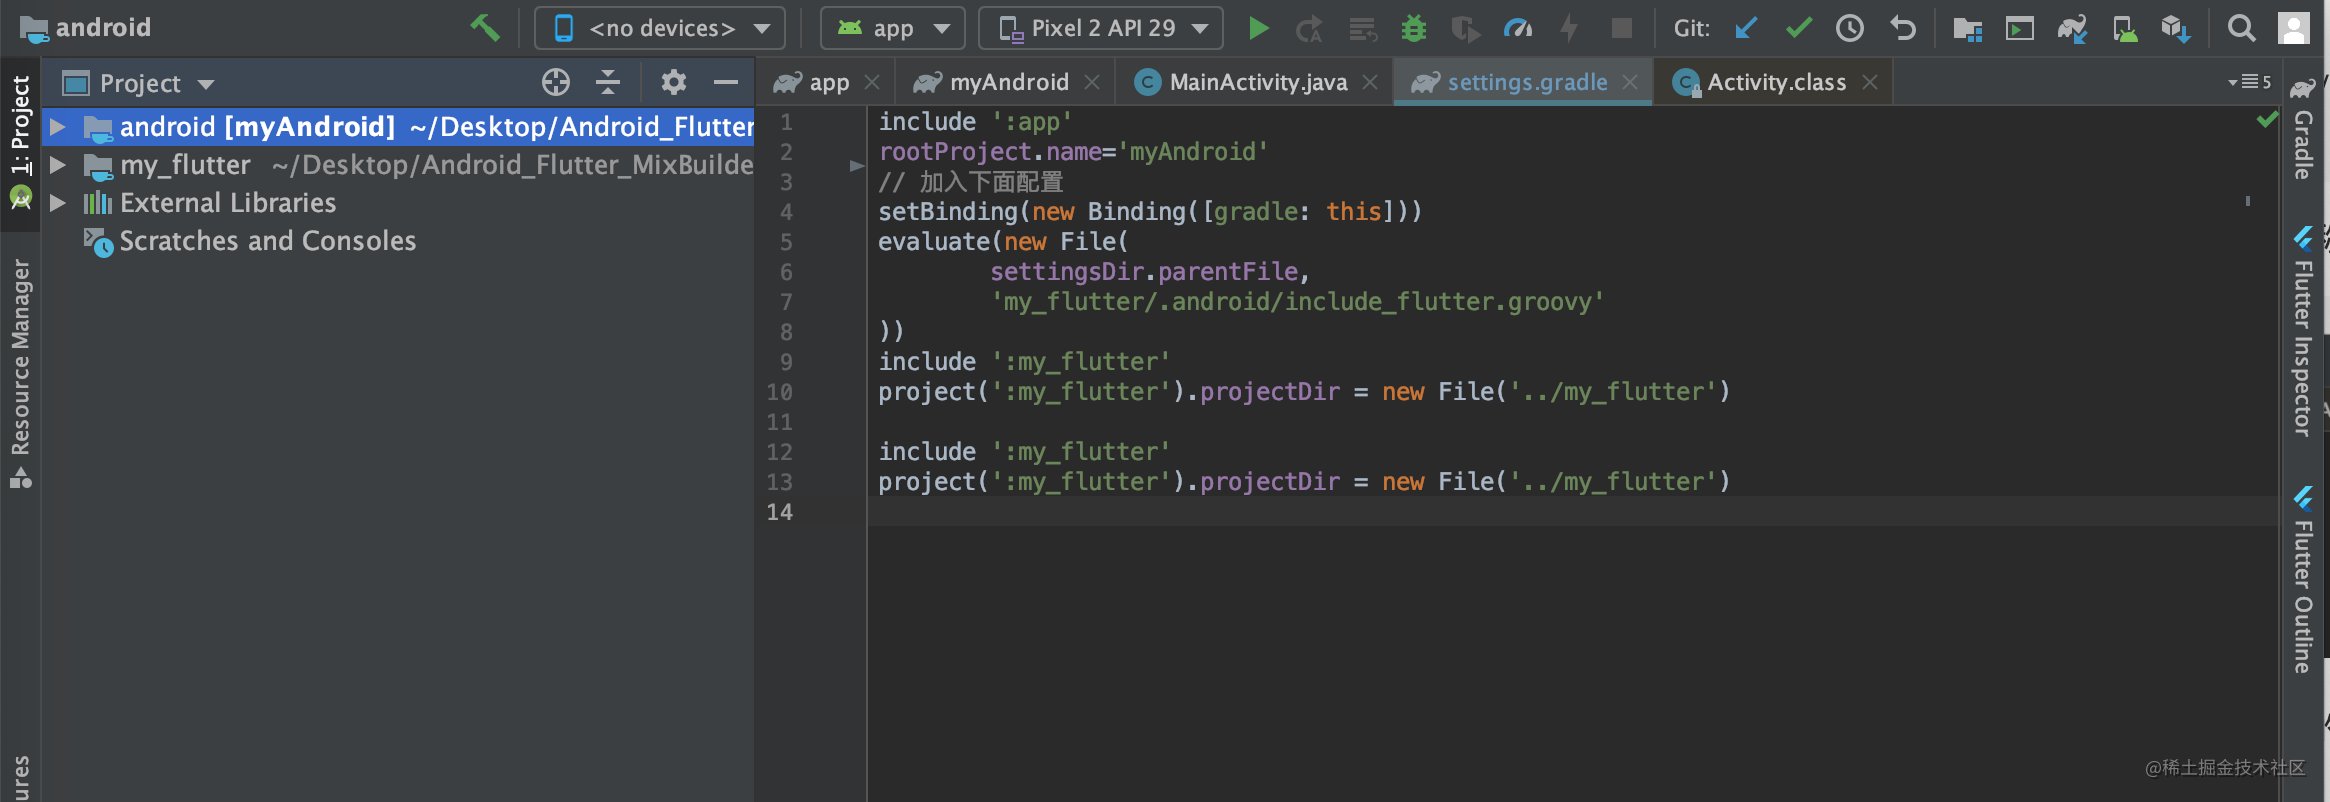Click the fold arrow at line 2 gutter
This screenshot has width=2330, height=802.
point(856,165)
